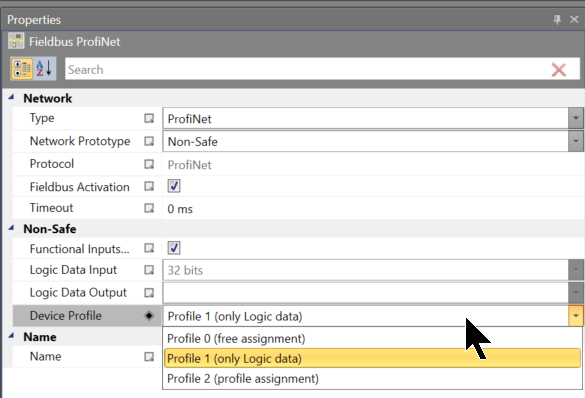Click the marker square beside Type property

(x=149, y=119)
